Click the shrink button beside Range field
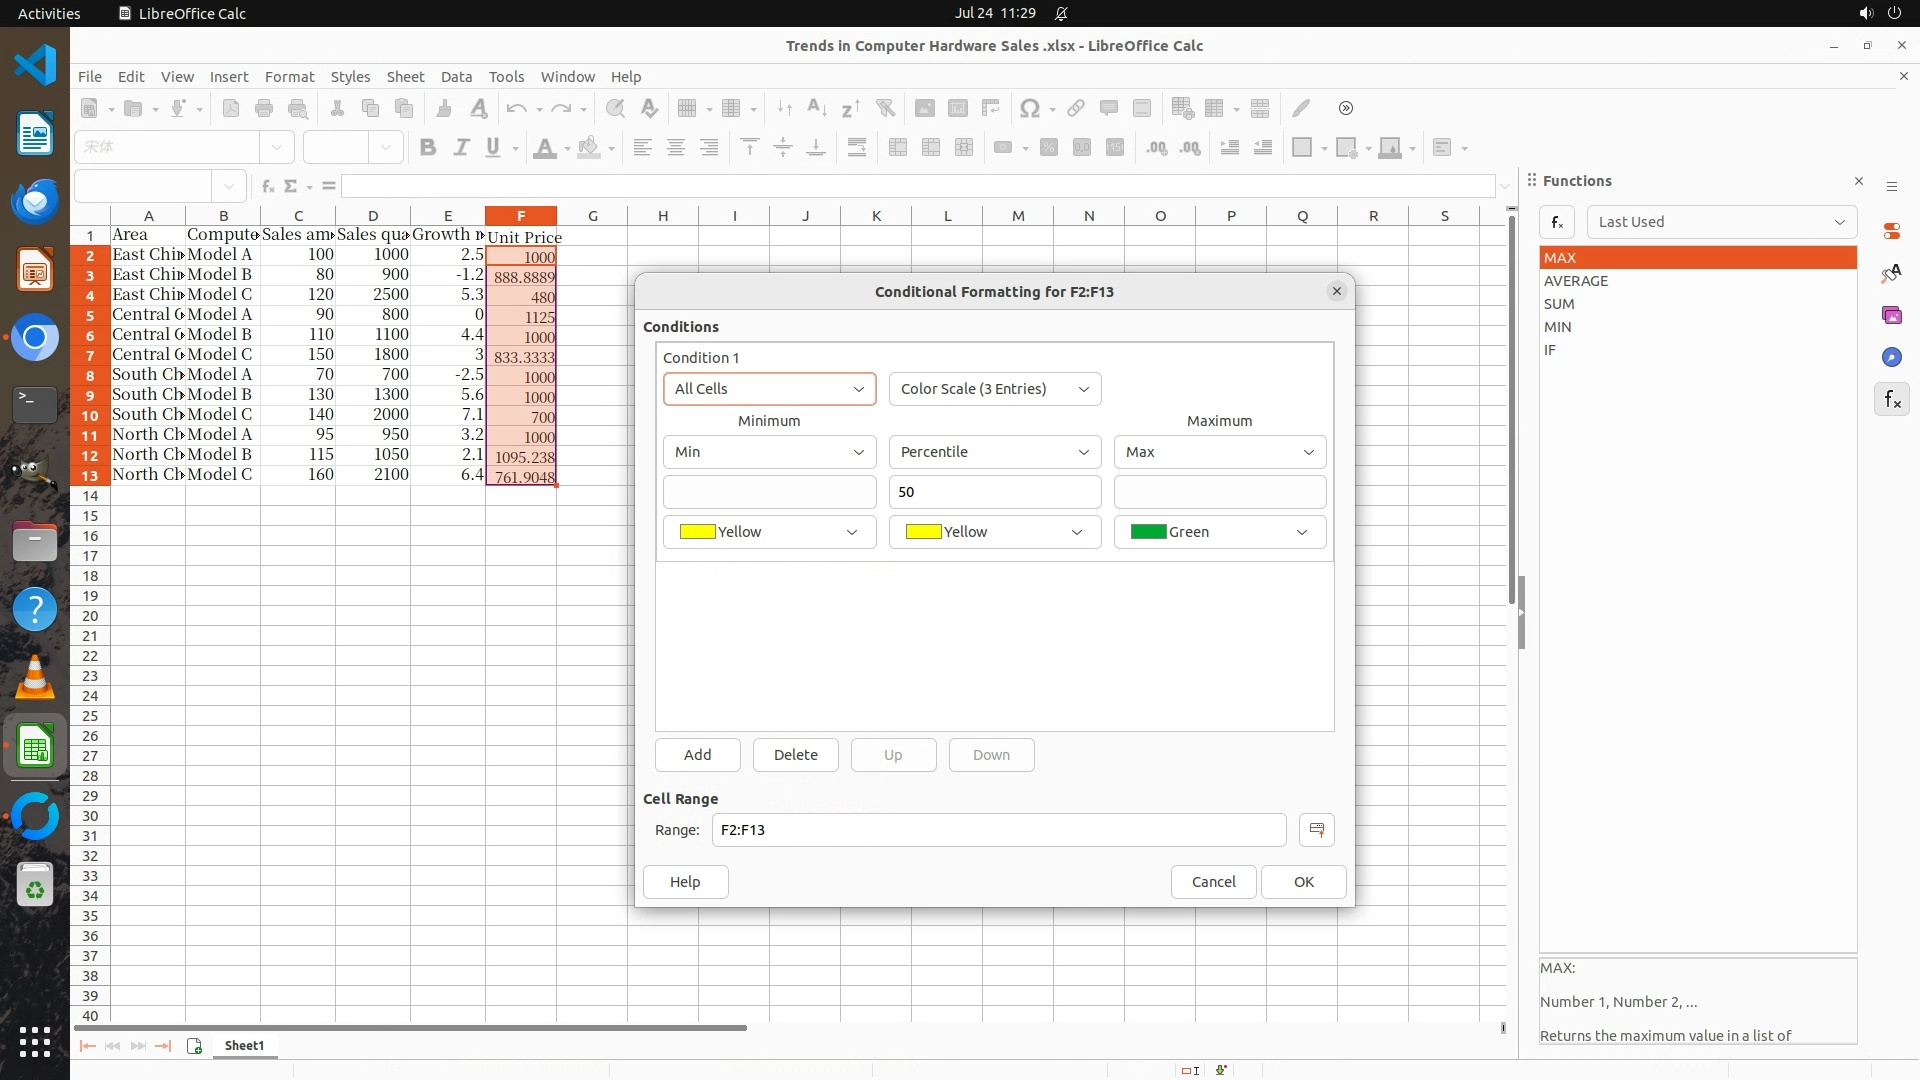This screenshot has width=1920, height=1080. coord(1316,830)
